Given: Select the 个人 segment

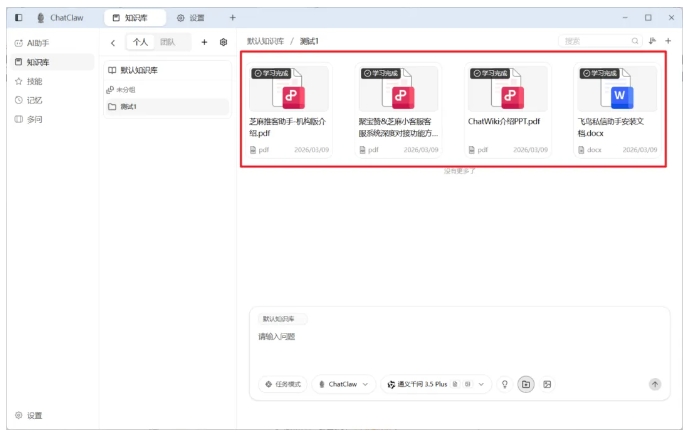Looking at the screenshot, I should click(x=140, y=42).
